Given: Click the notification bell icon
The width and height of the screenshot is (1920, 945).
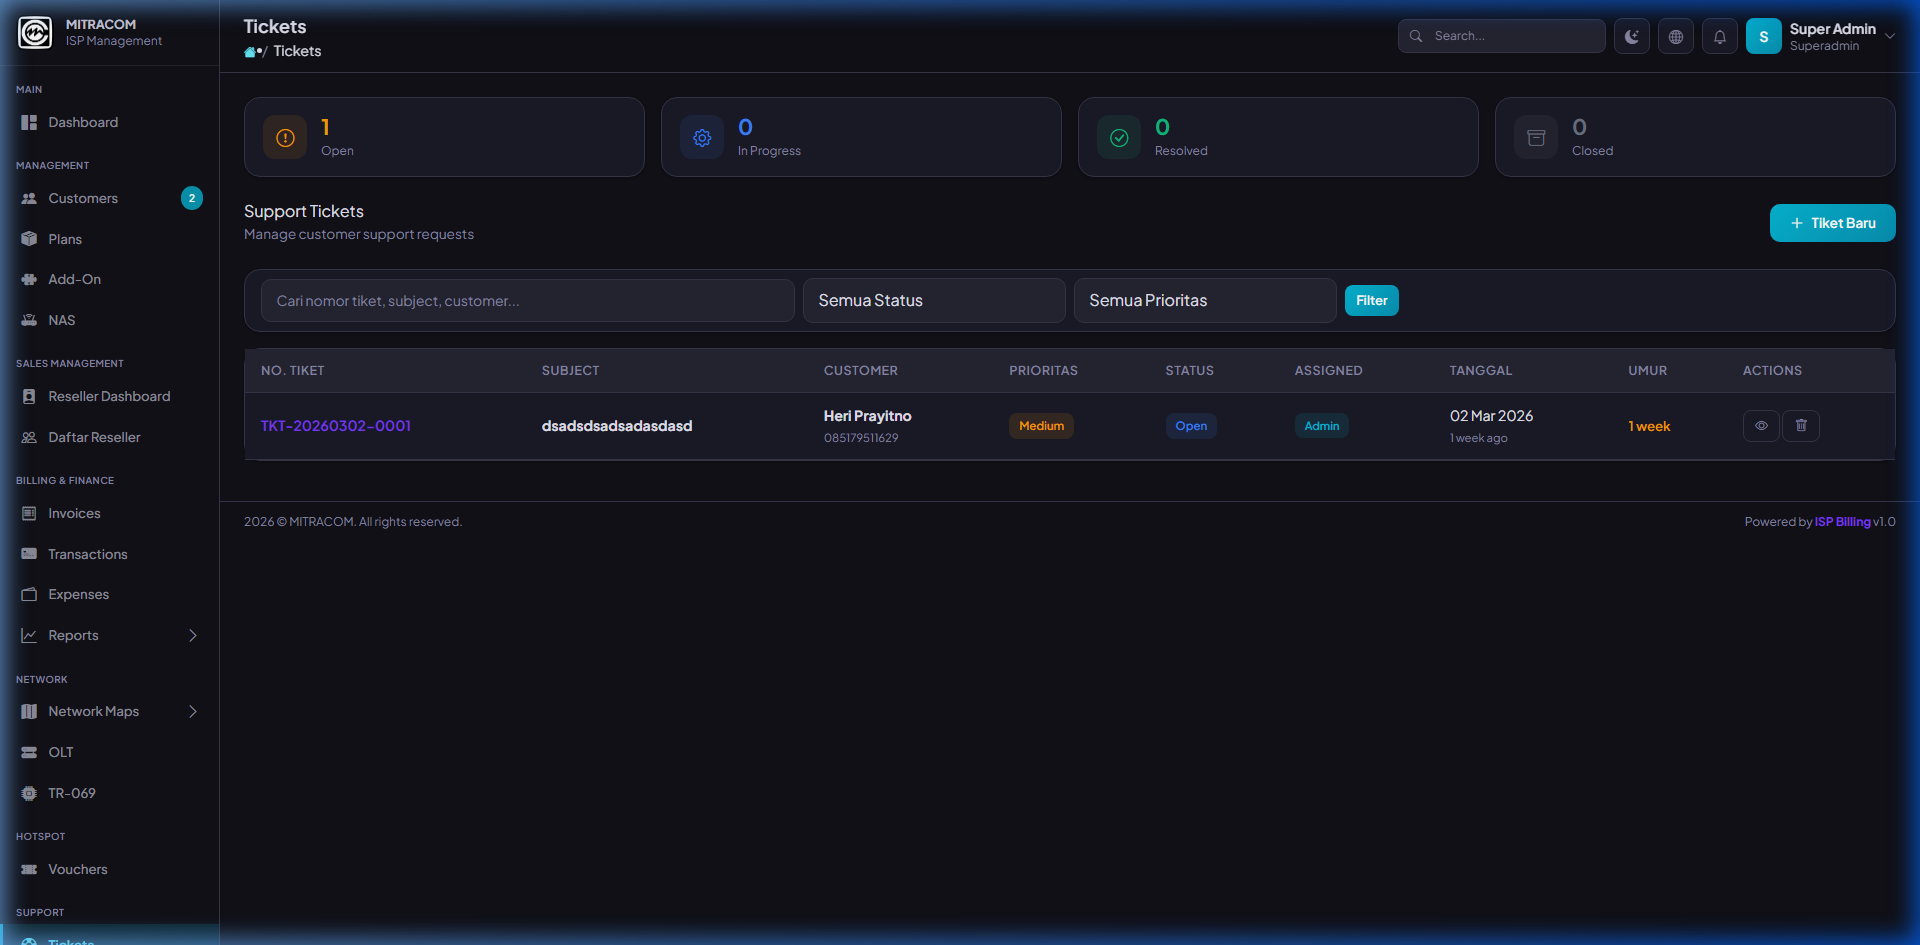Looking at the screenshot, I should [1719, 37].
